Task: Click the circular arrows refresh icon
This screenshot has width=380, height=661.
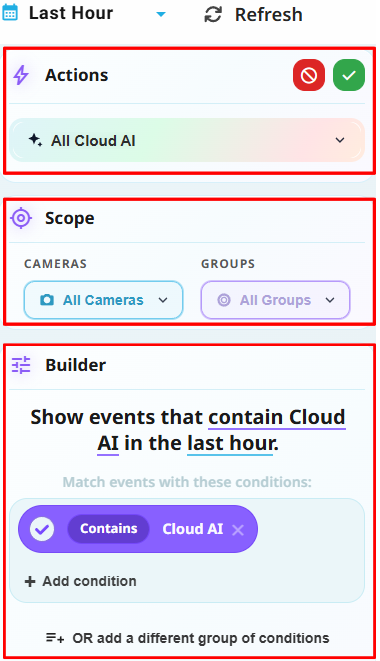Action: 213,14
